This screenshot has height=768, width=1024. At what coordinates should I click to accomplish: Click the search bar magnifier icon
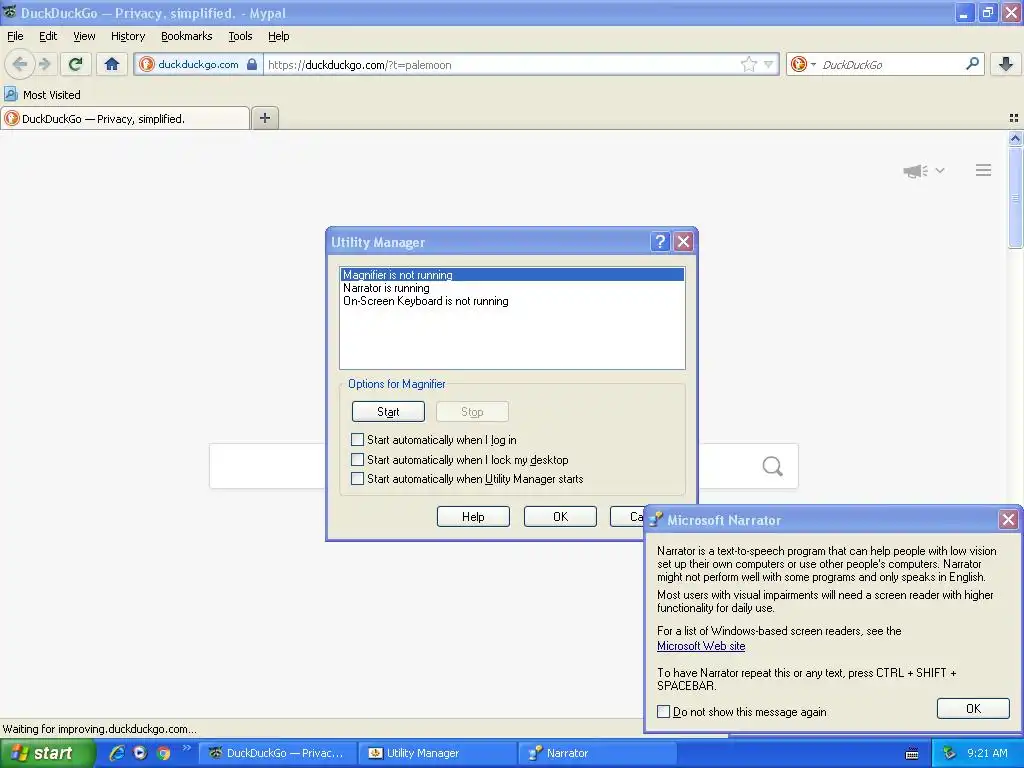972,64
